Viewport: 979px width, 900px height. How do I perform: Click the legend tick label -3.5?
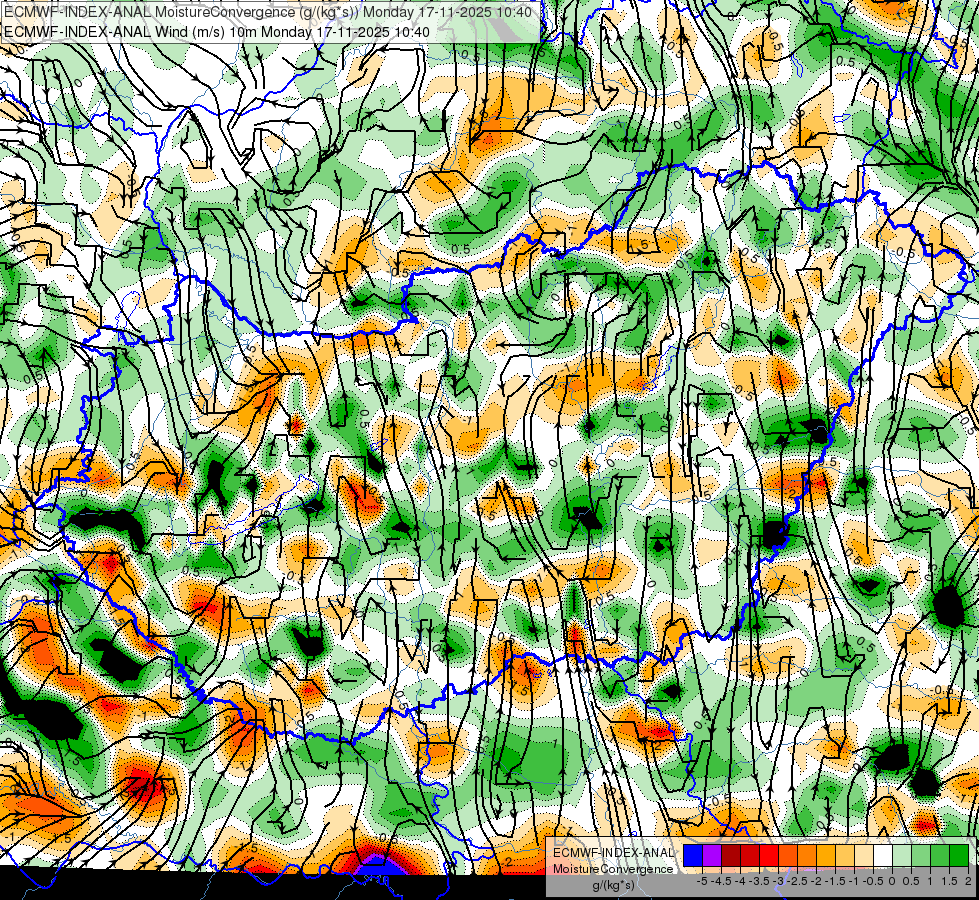click(759, 881)
